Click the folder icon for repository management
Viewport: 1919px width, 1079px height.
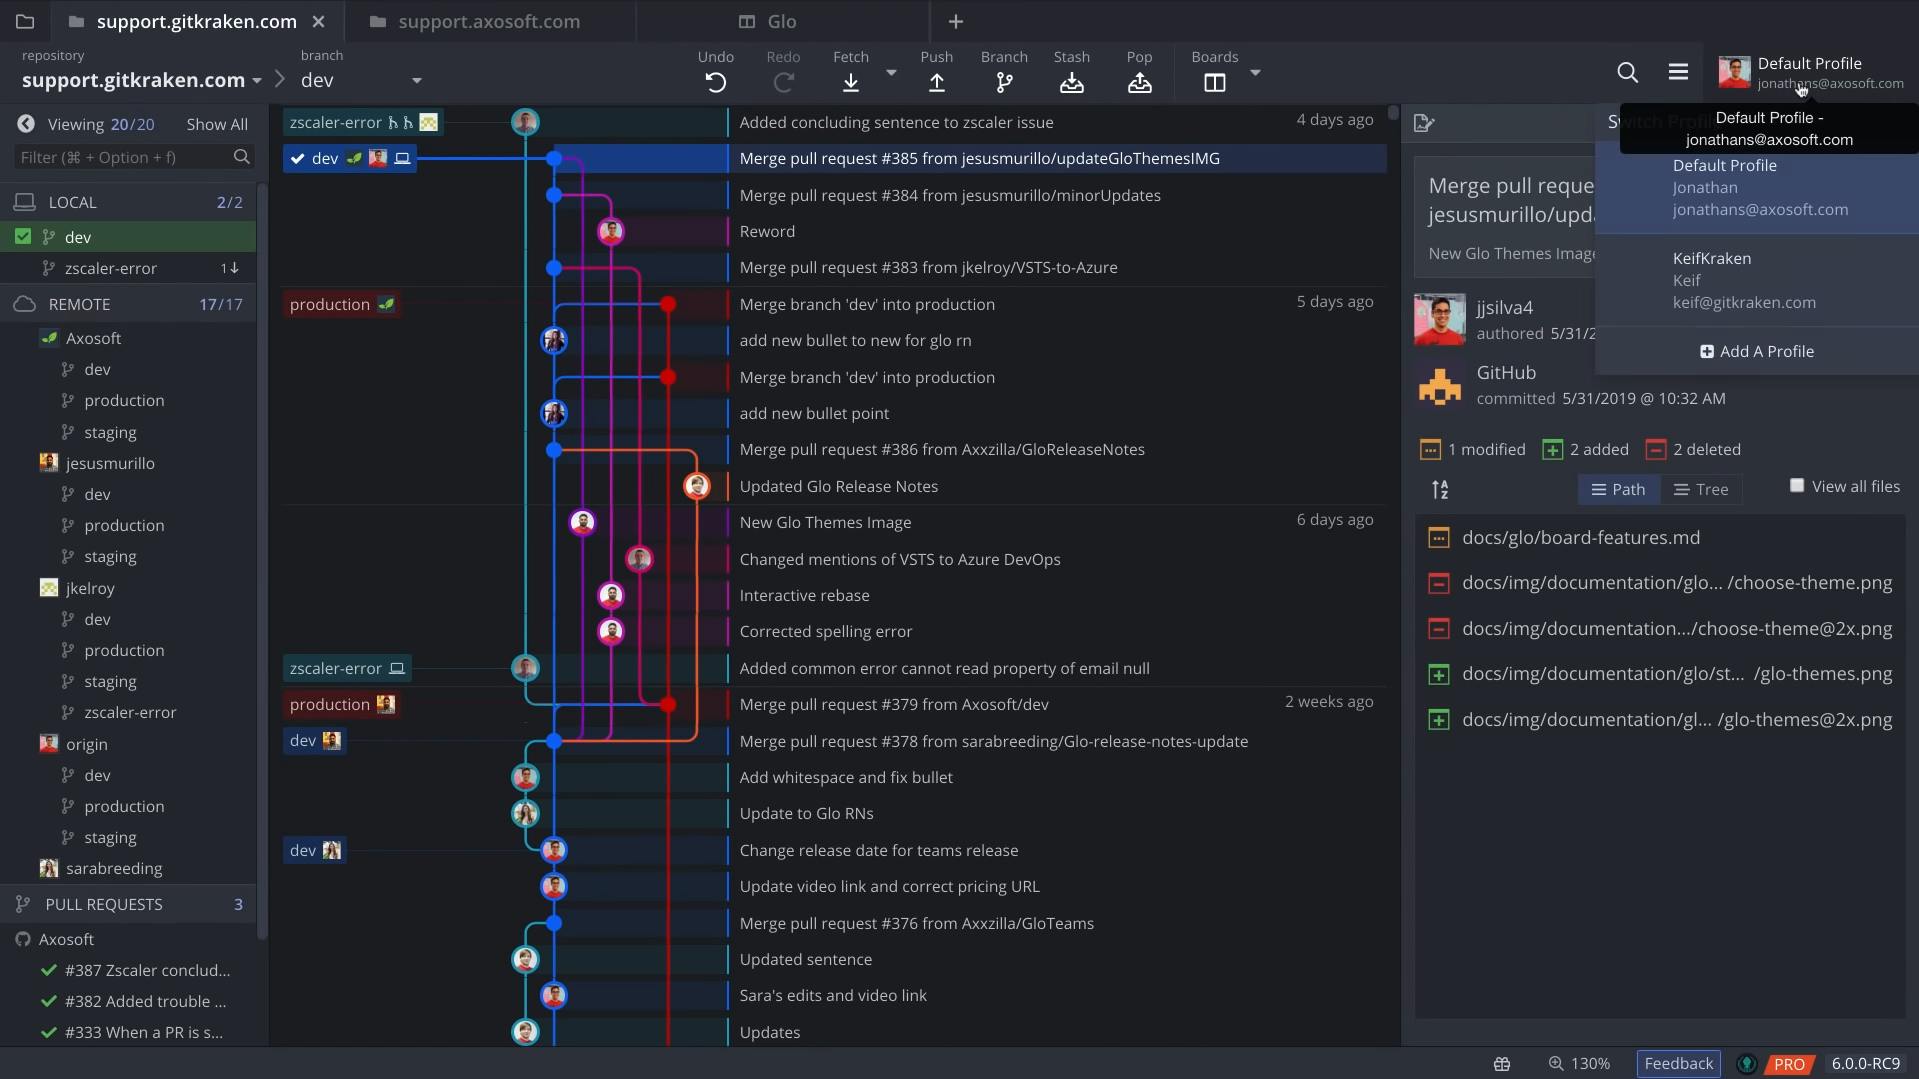click(x=26, y=21)
